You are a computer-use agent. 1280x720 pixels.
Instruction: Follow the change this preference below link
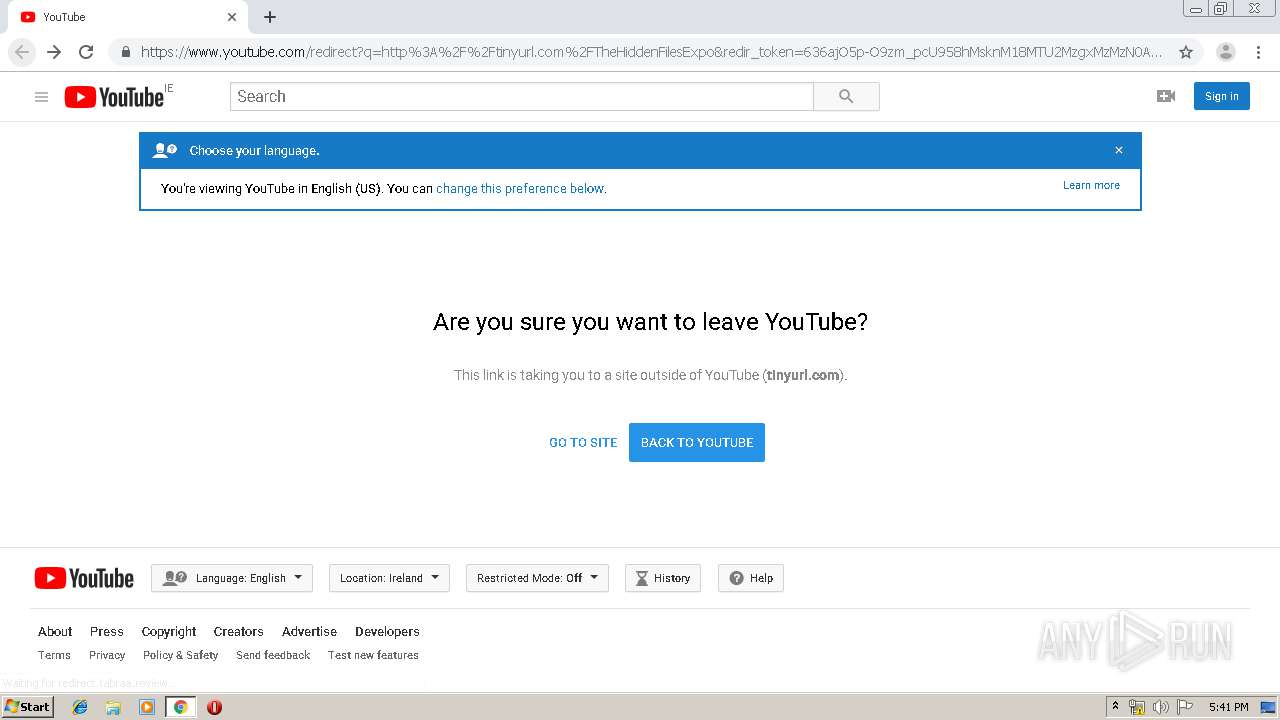(520, 188)
